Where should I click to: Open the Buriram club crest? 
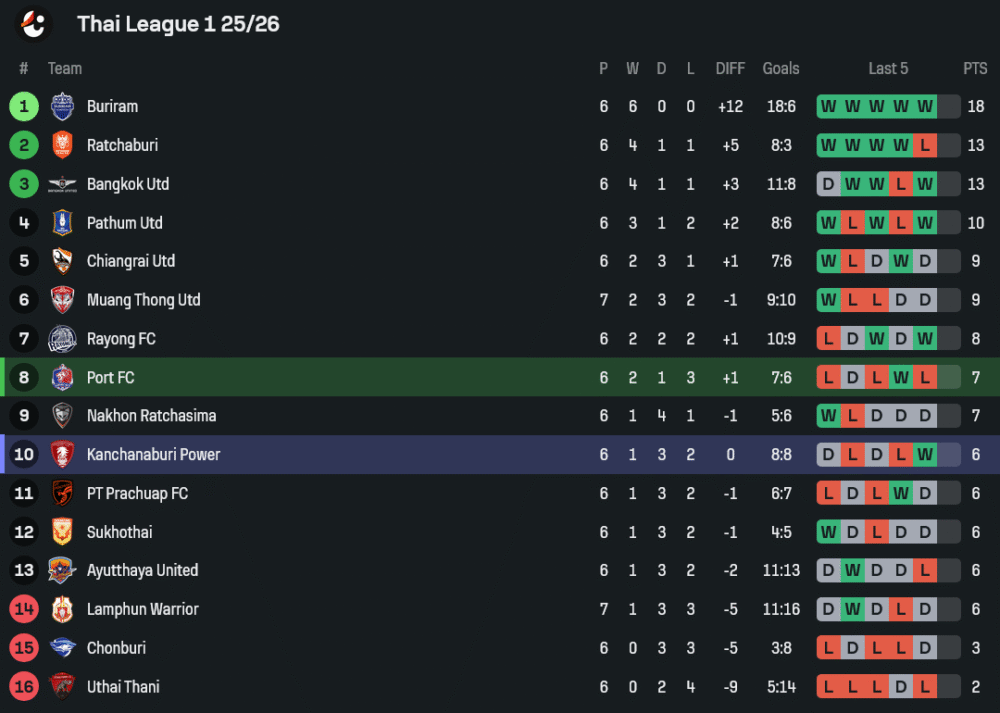[62, 106]
